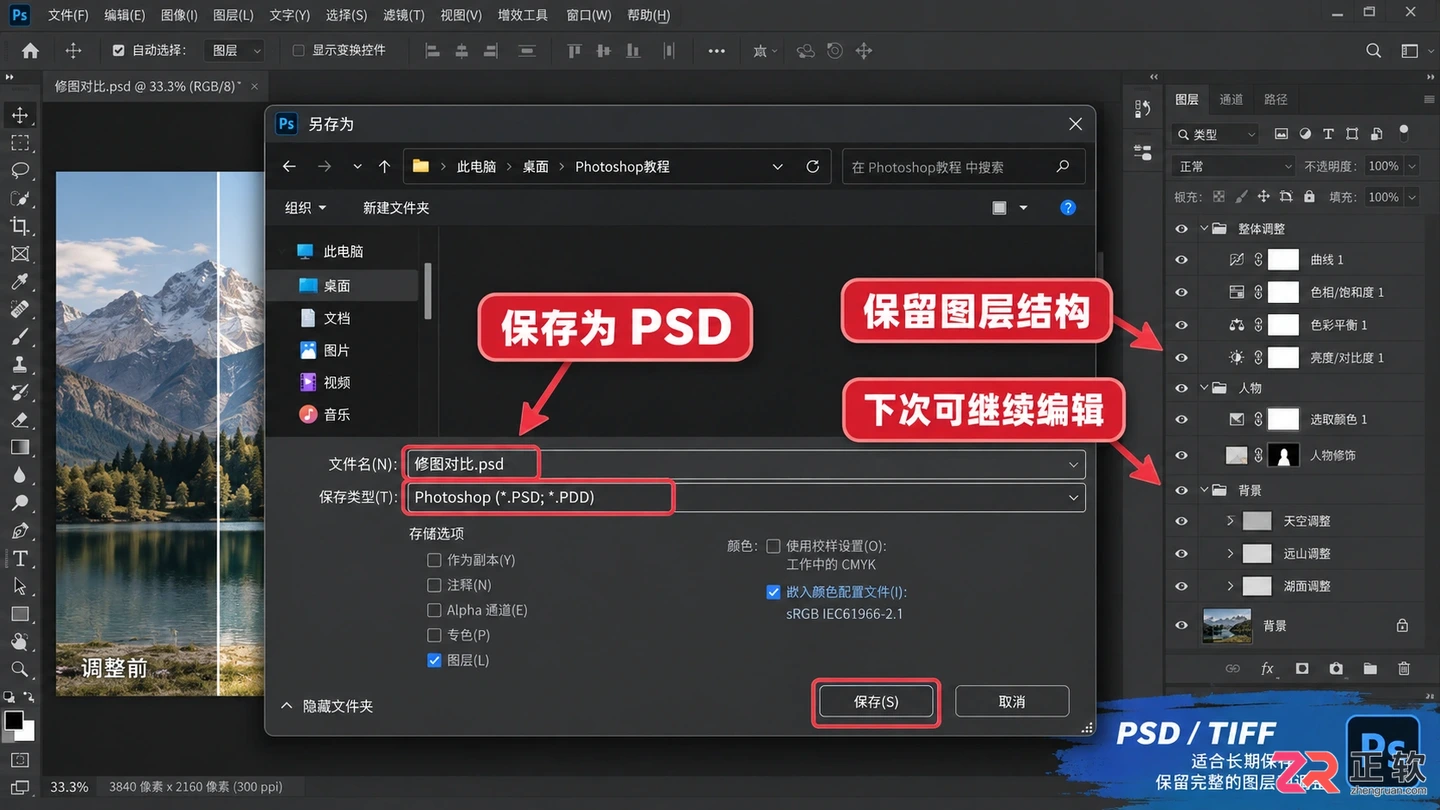The image size is (1440, 810).
Task: Open the 文件名 dropdown arrow
Action: (1073, 465)
